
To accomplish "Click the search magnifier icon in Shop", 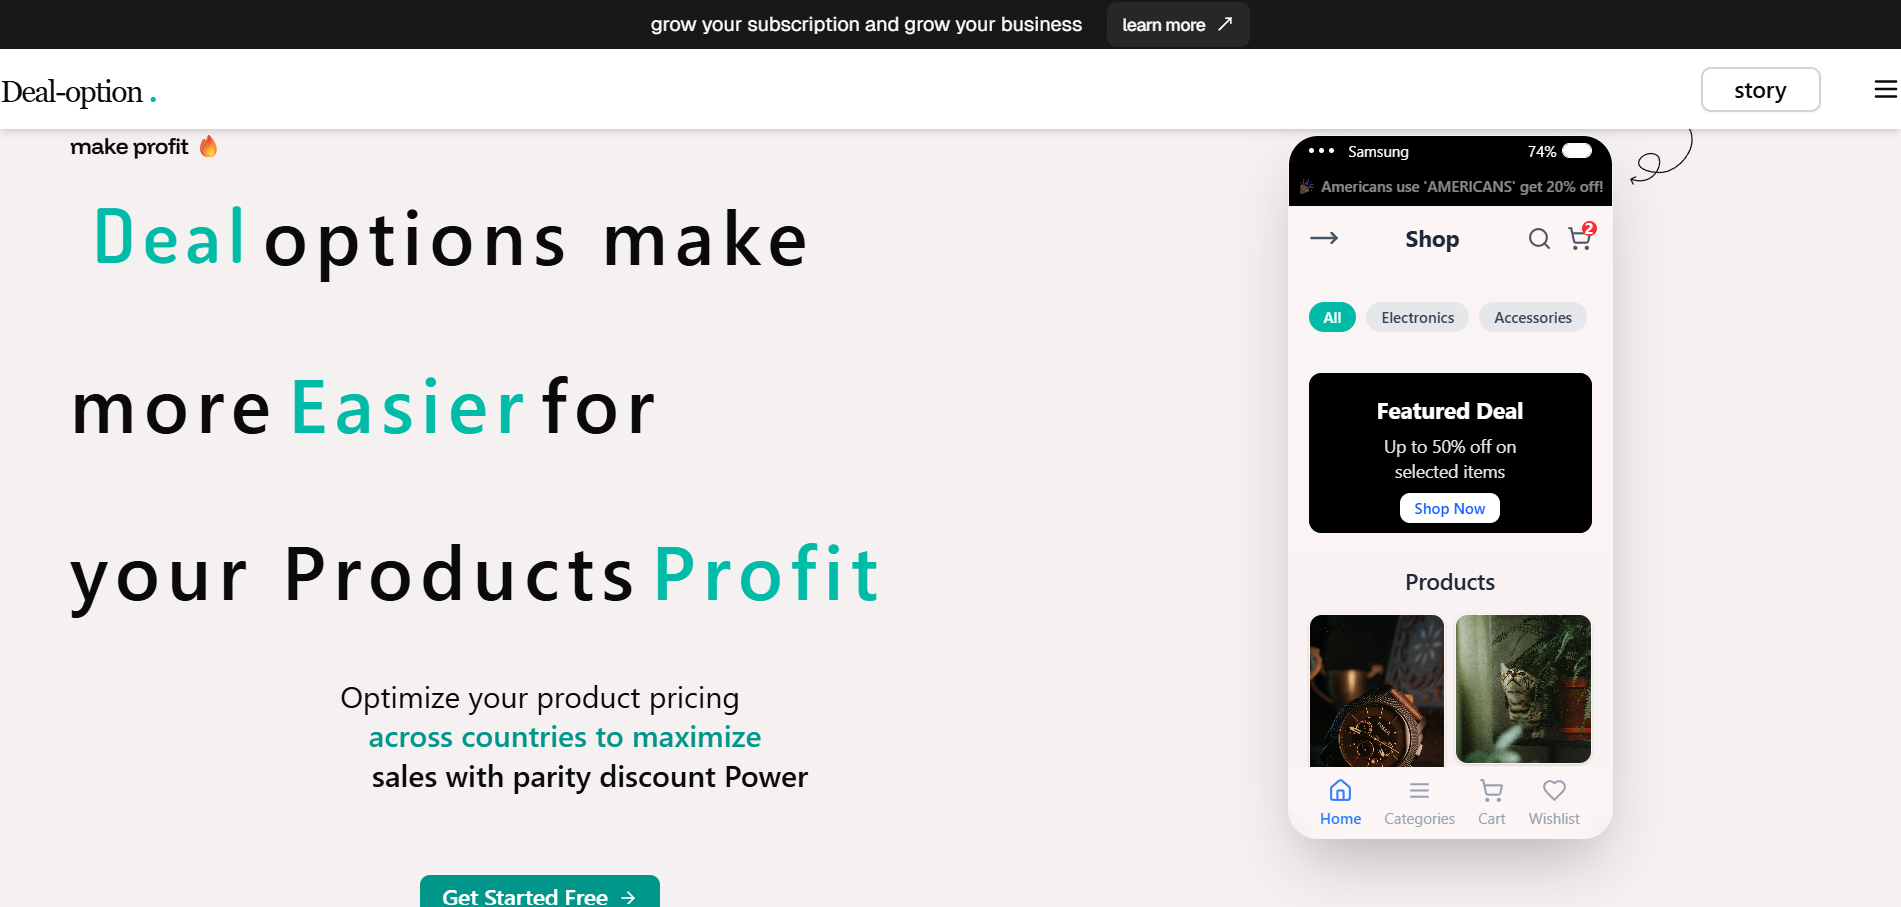I will coord(1539,239).
